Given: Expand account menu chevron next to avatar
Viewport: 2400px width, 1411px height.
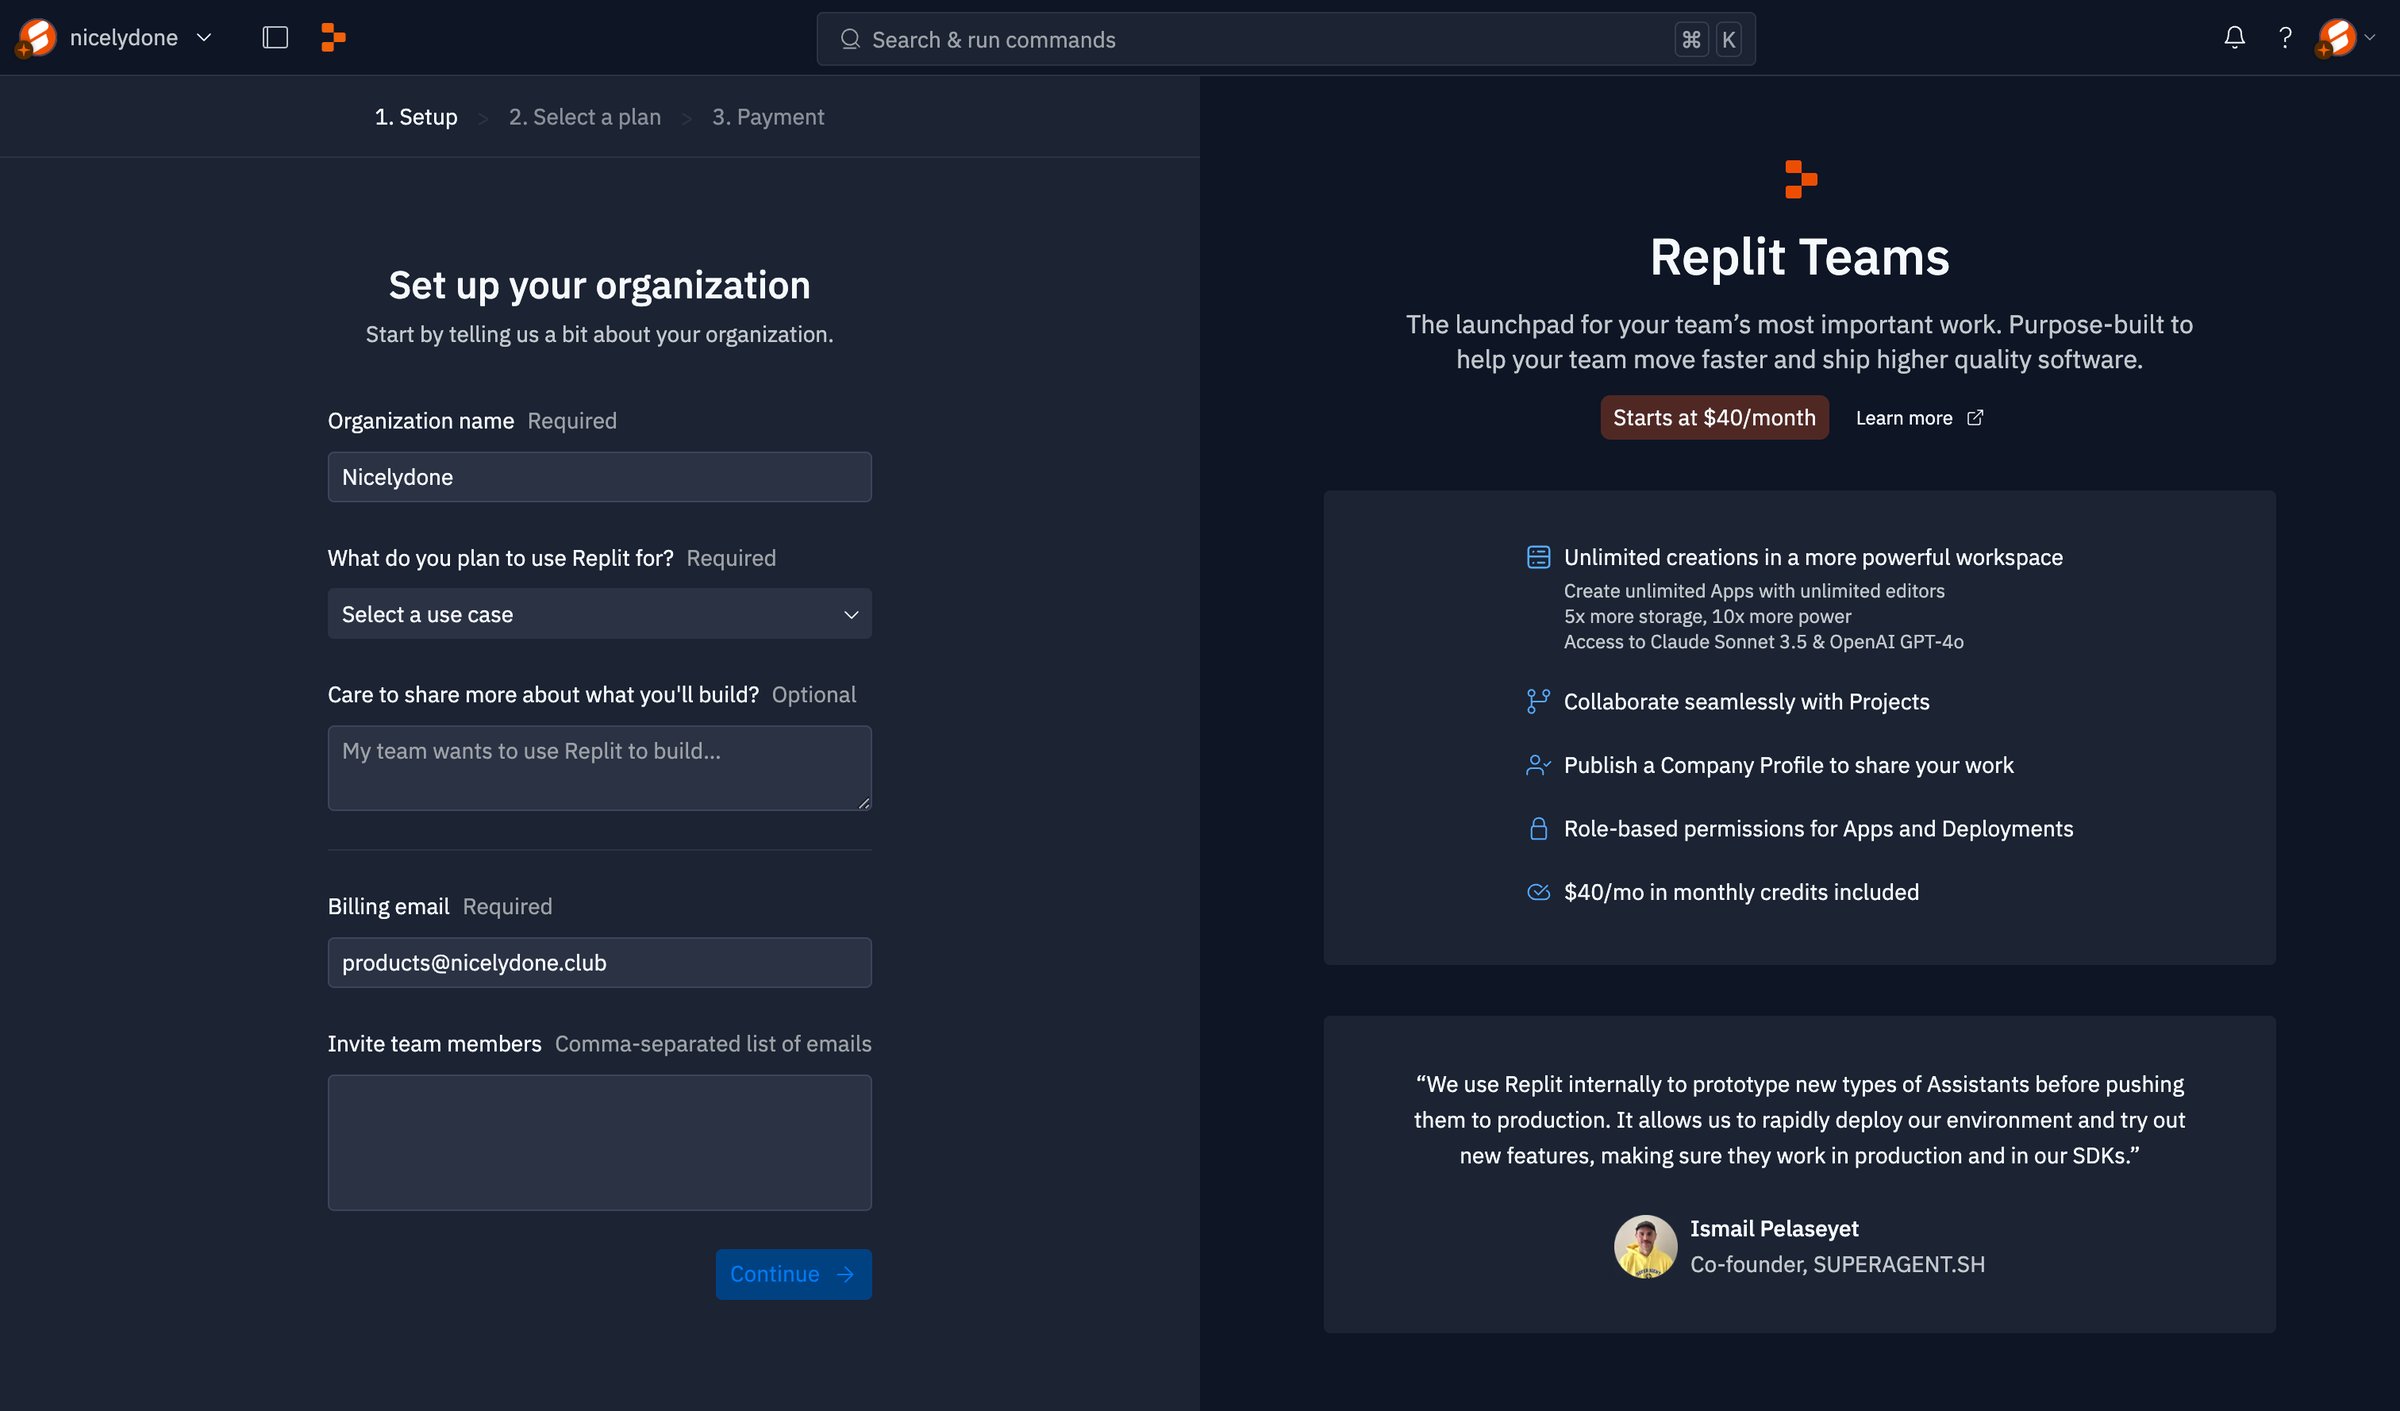Looking at the screenshot, I should pos(2369,38).
